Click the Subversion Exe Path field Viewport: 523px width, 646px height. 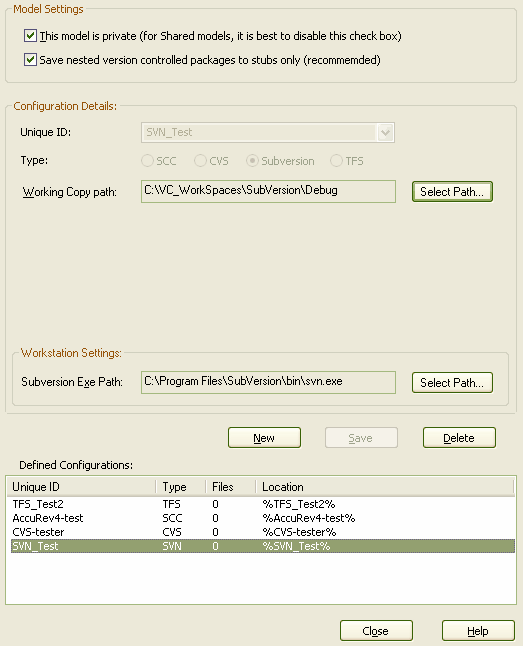pos(268,382)
